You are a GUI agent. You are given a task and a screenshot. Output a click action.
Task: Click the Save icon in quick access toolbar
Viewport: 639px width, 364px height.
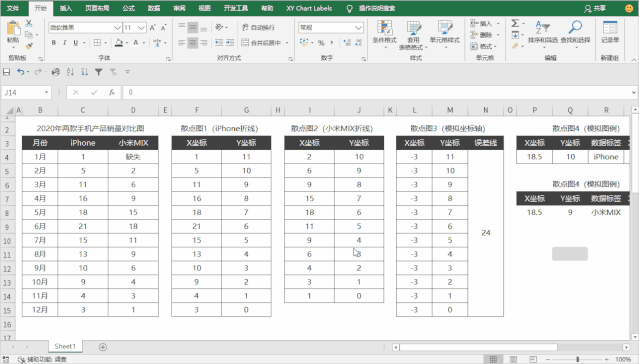(7, 72)
